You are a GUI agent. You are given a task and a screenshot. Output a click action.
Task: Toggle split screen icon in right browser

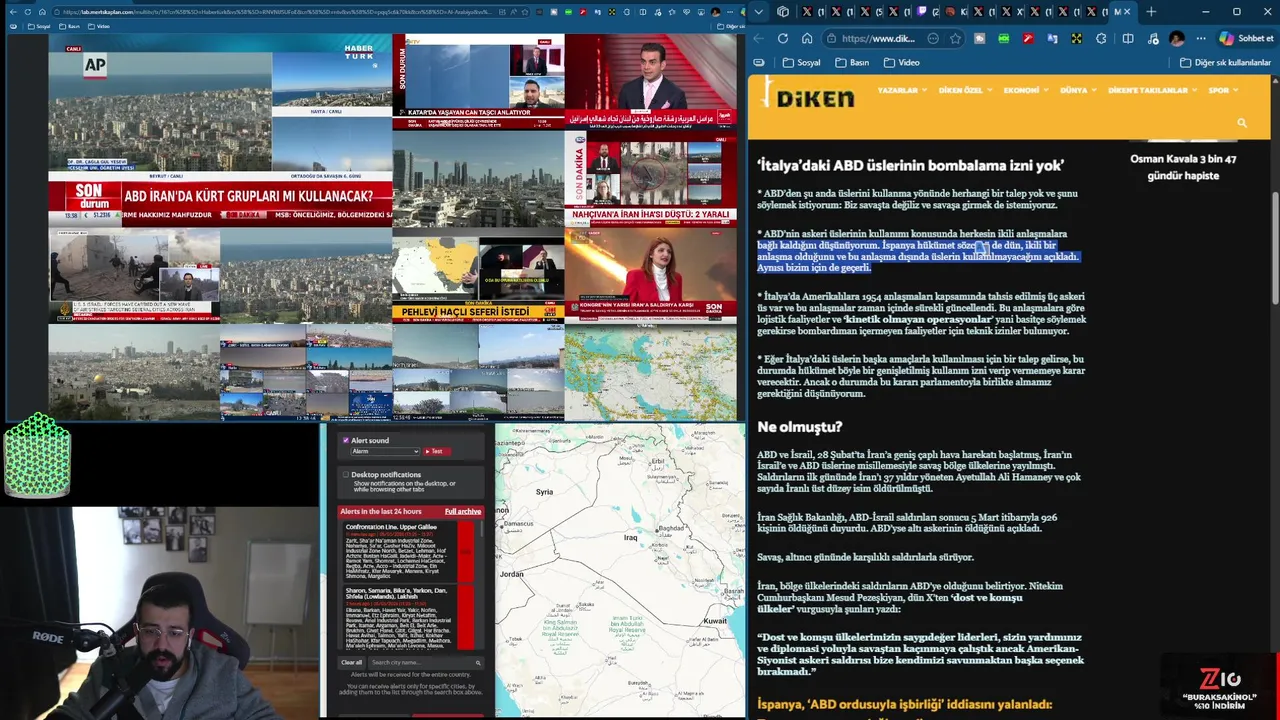pyautogui.click(x=1128, y=38)
